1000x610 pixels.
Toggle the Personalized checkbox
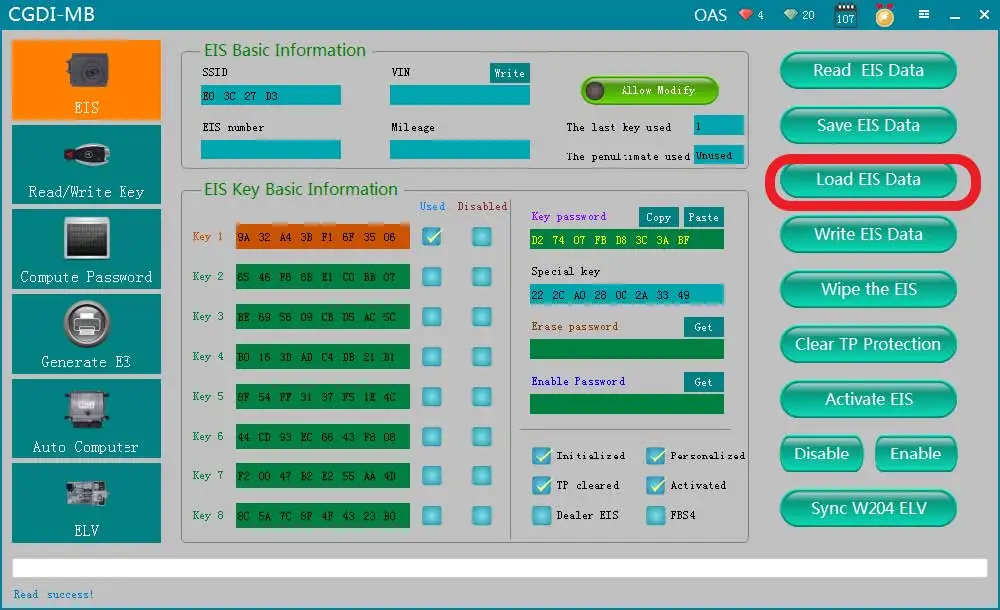(x=656, y=456)
